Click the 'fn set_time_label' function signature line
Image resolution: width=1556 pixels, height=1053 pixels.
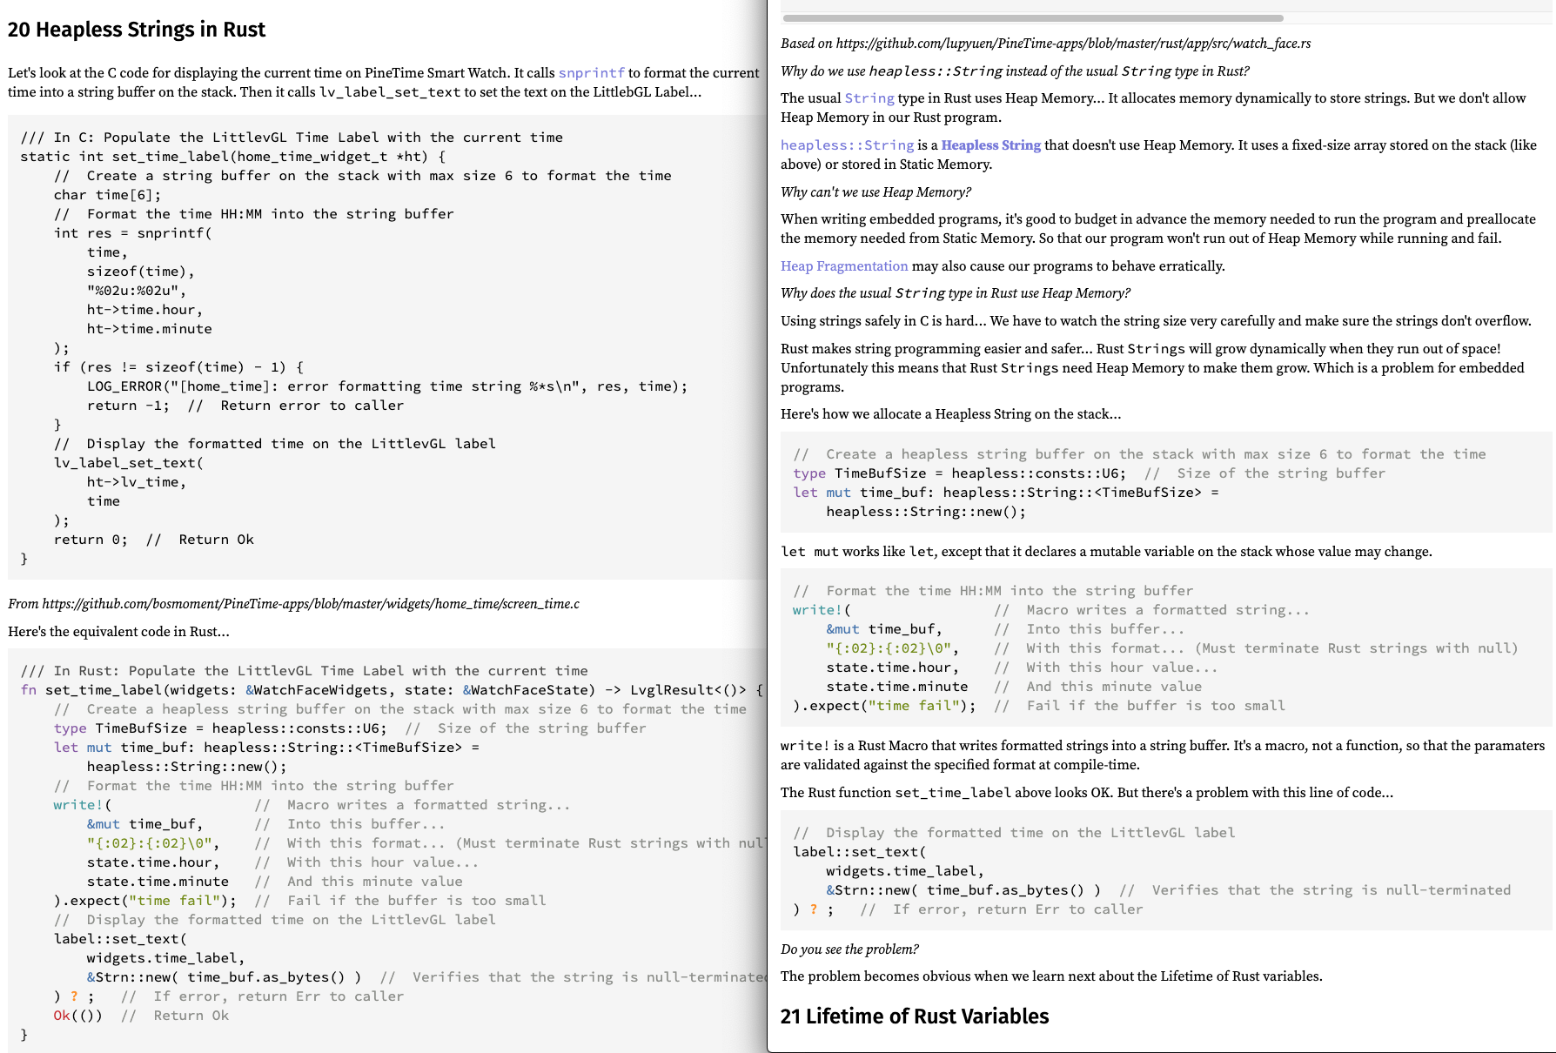tap(391, 690)
